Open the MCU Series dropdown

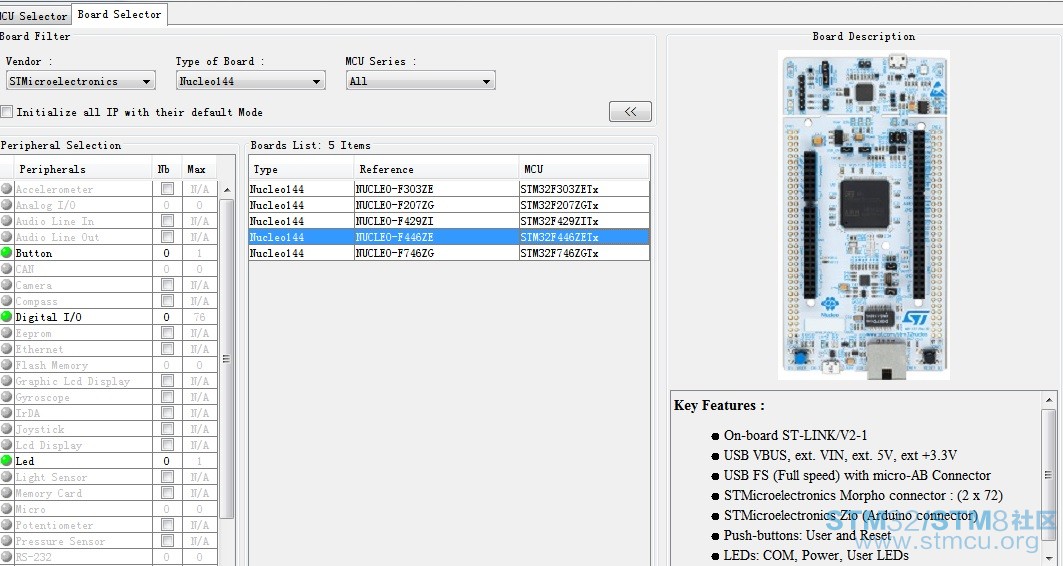pos(420,81)
